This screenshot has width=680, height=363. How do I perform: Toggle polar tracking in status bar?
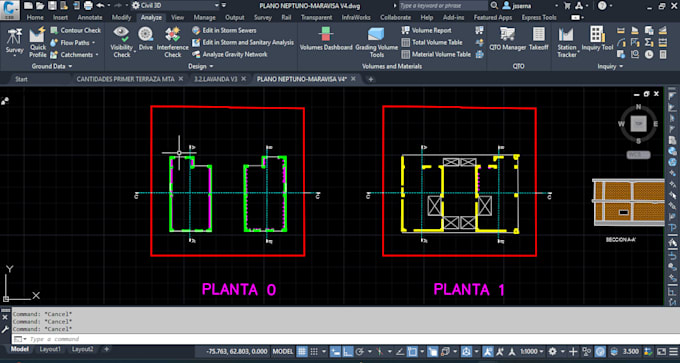click(x=360, y=351)
